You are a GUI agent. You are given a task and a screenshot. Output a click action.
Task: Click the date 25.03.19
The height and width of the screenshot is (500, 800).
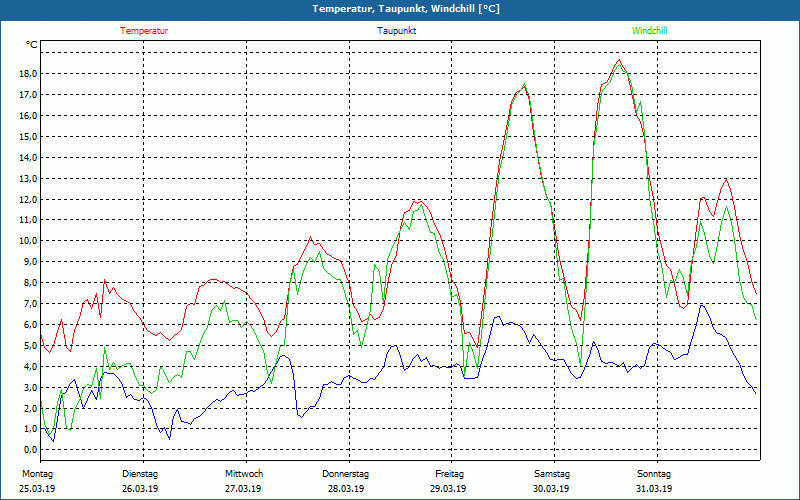pos(37,489)
